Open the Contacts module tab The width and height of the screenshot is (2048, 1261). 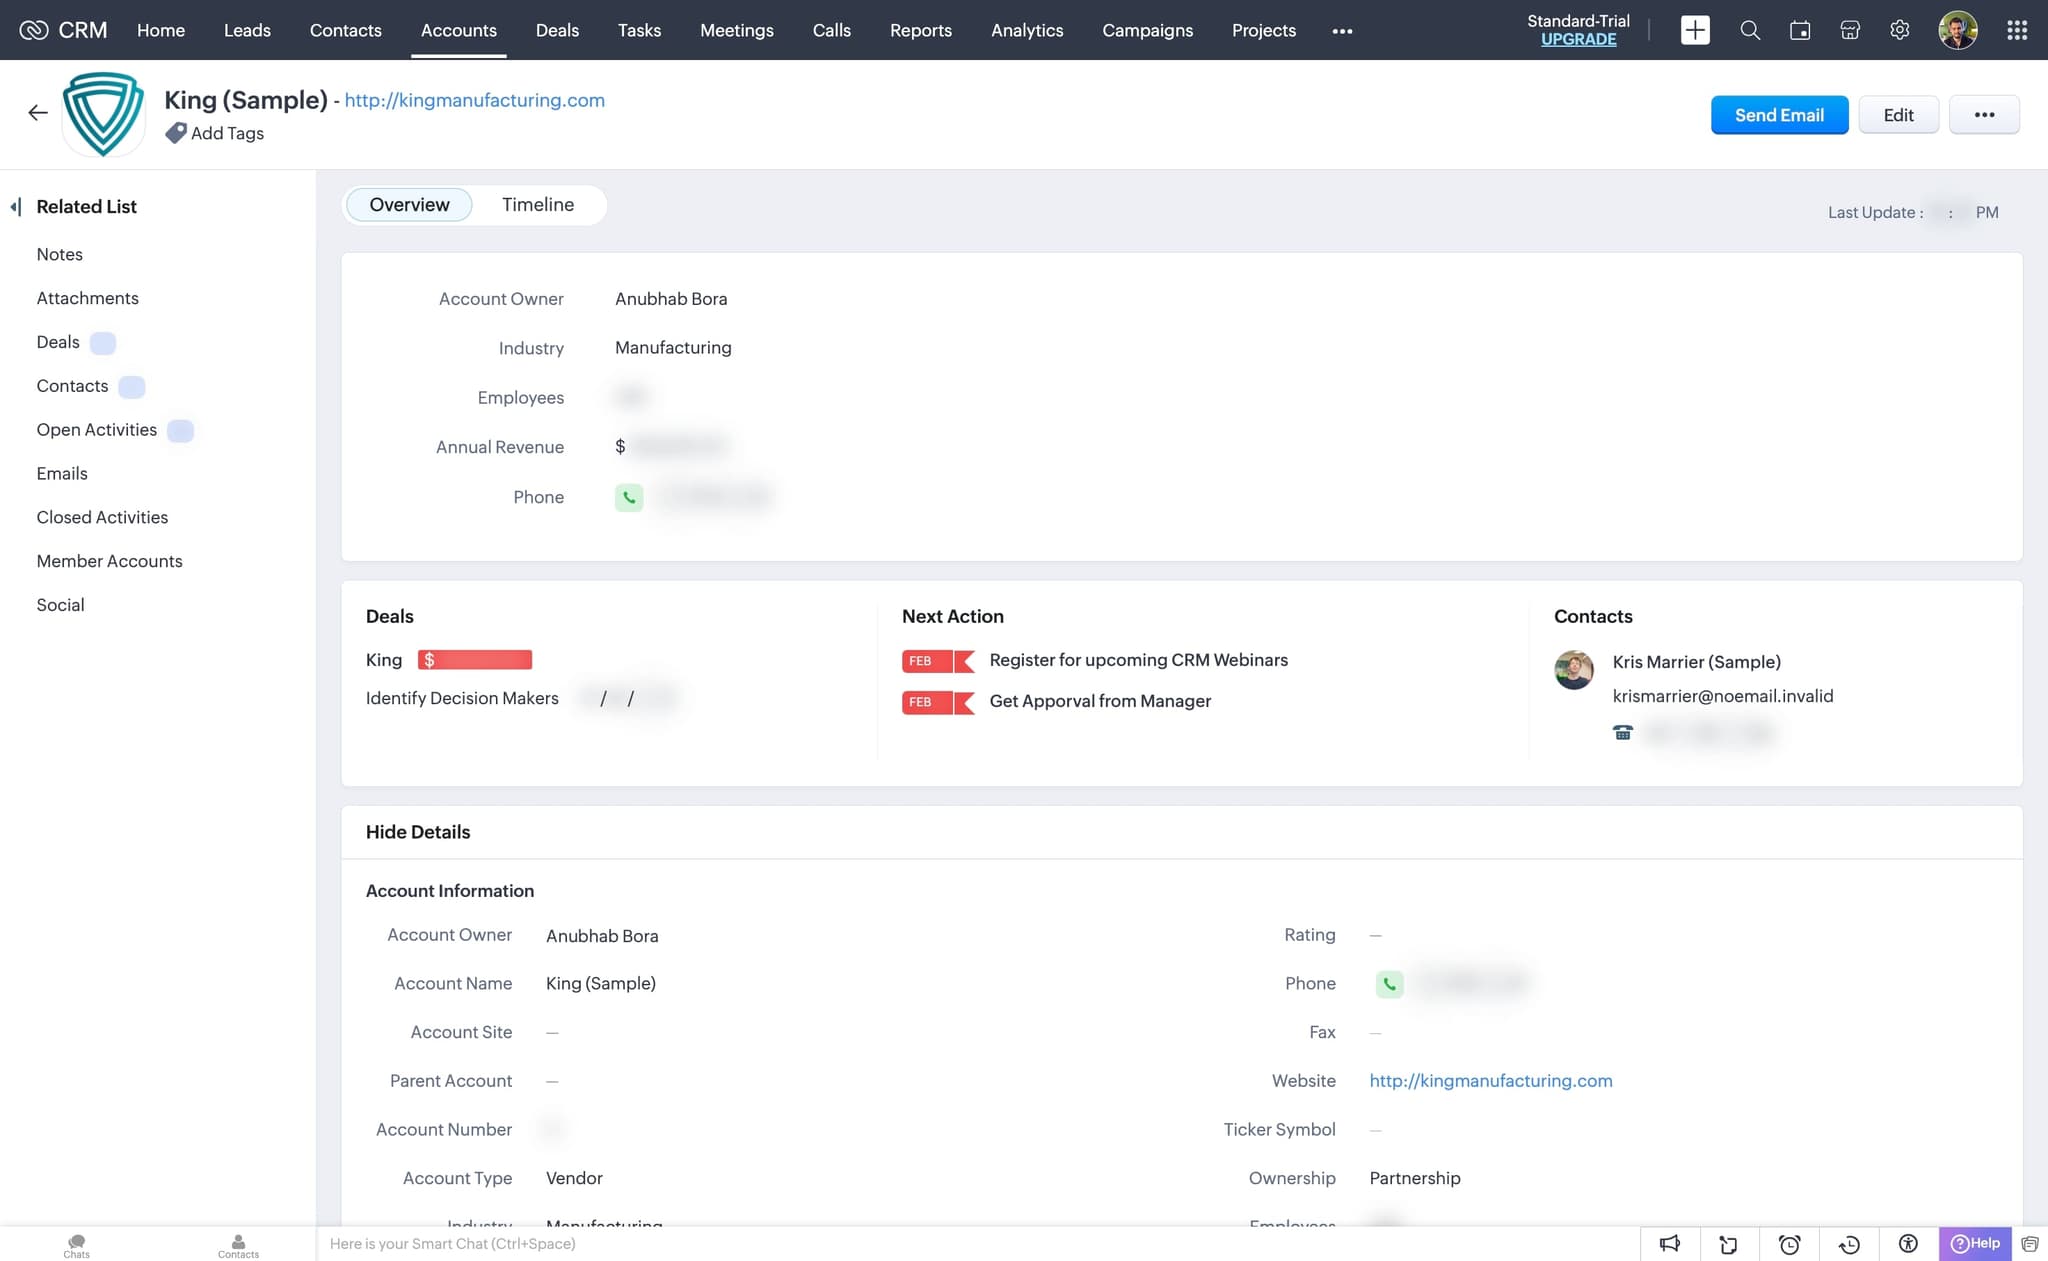(x=345, y=30)
